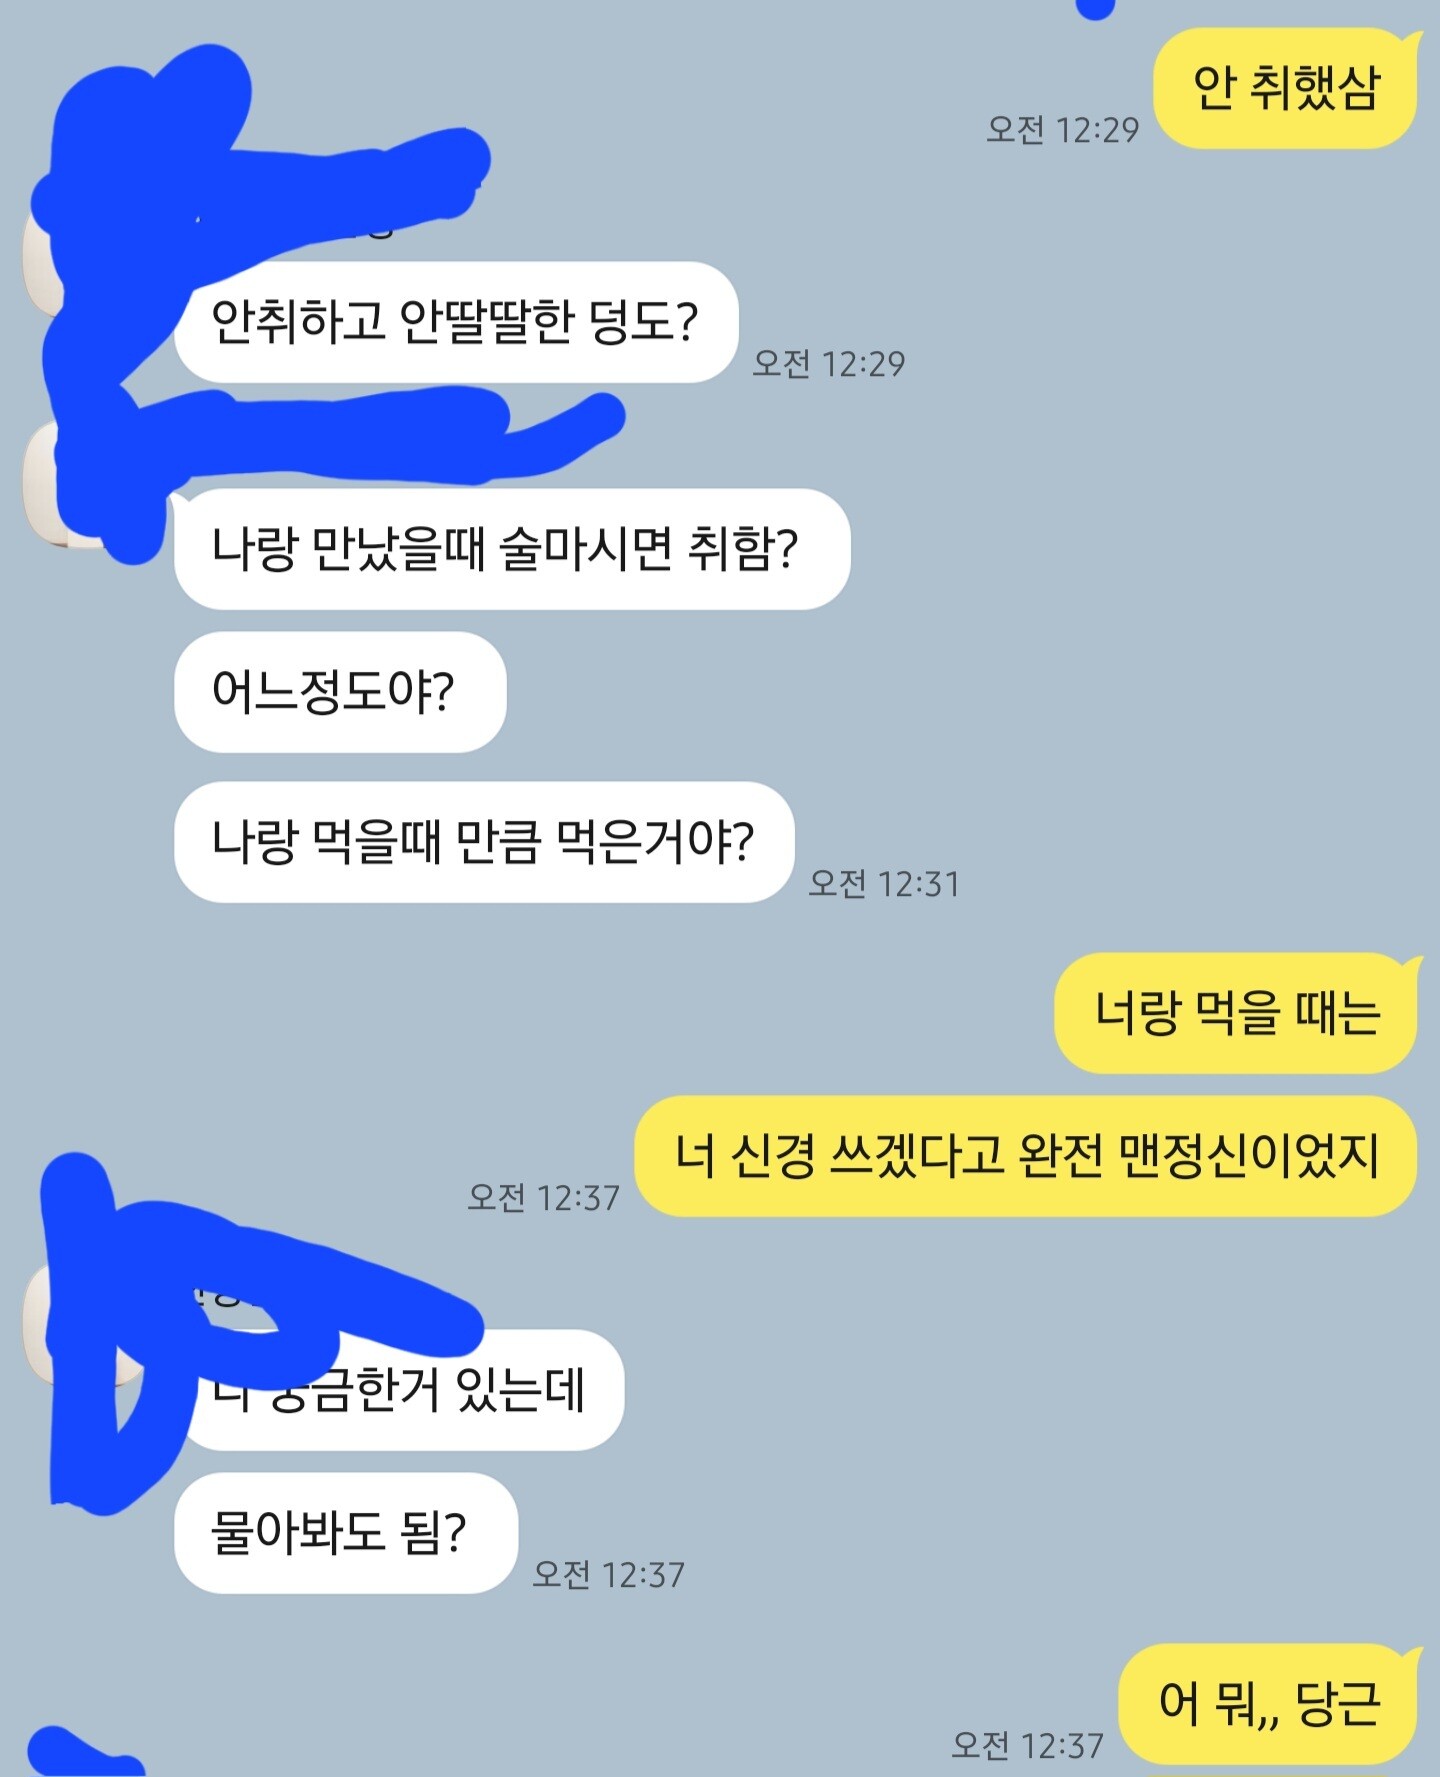Screen dimensions: 1440x1777
Task: Tap the '나랑 만났을때 술마시면 취함?' bubble
Action: [512, 549]
